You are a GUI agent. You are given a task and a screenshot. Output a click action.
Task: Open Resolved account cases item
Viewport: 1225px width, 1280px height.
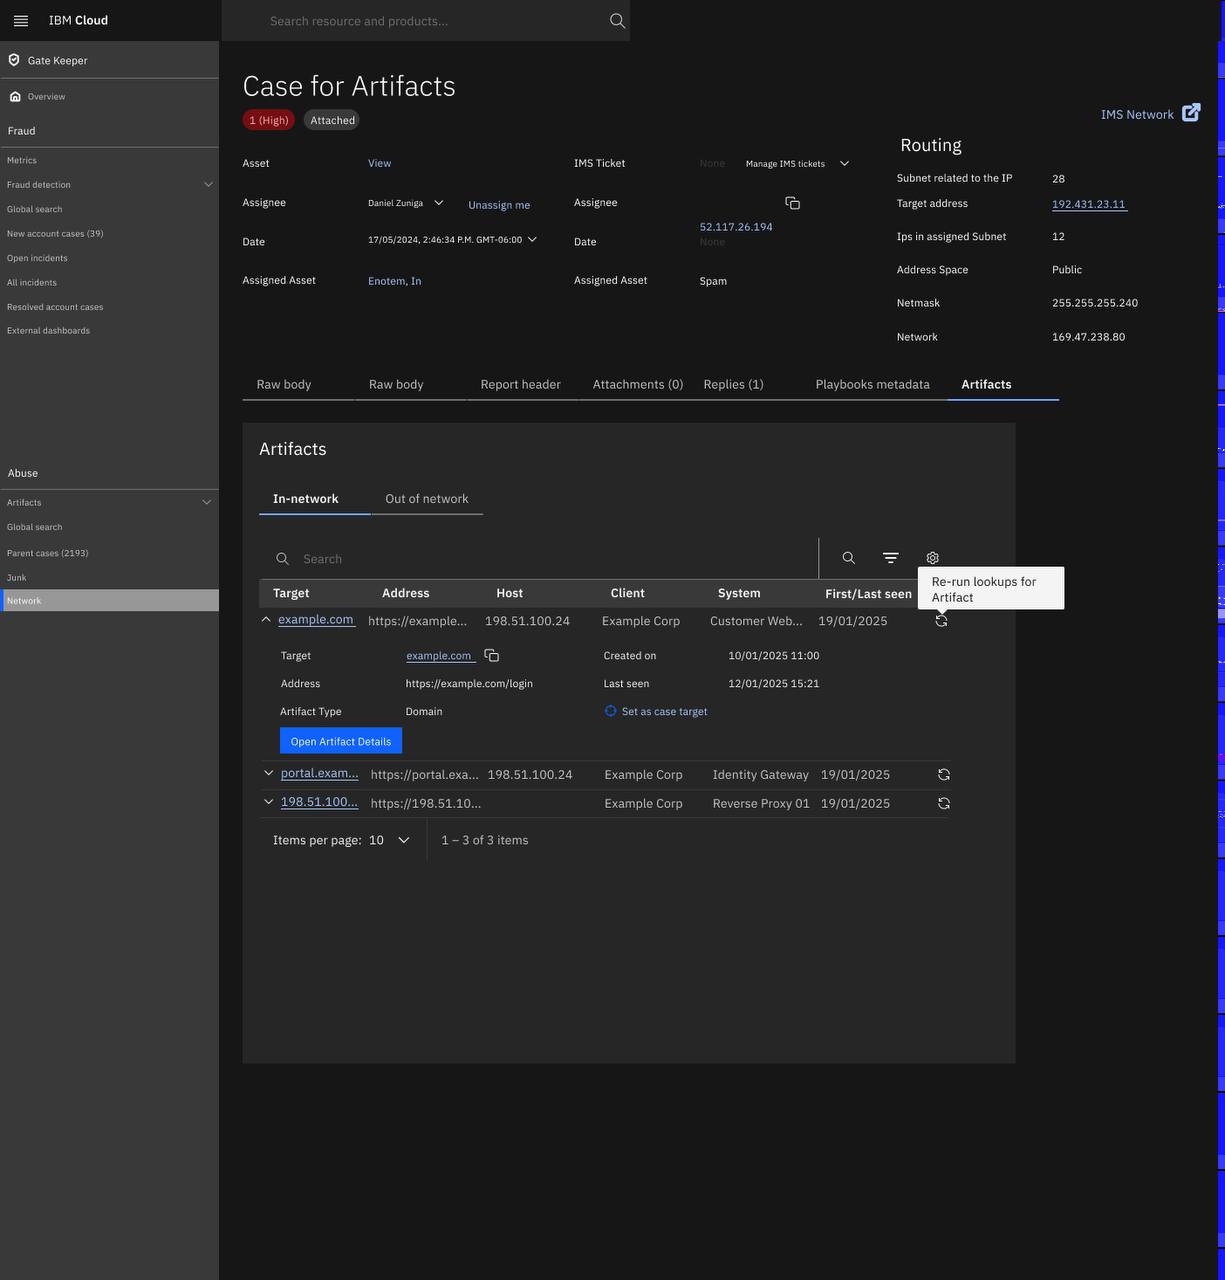tap(55, 307)
